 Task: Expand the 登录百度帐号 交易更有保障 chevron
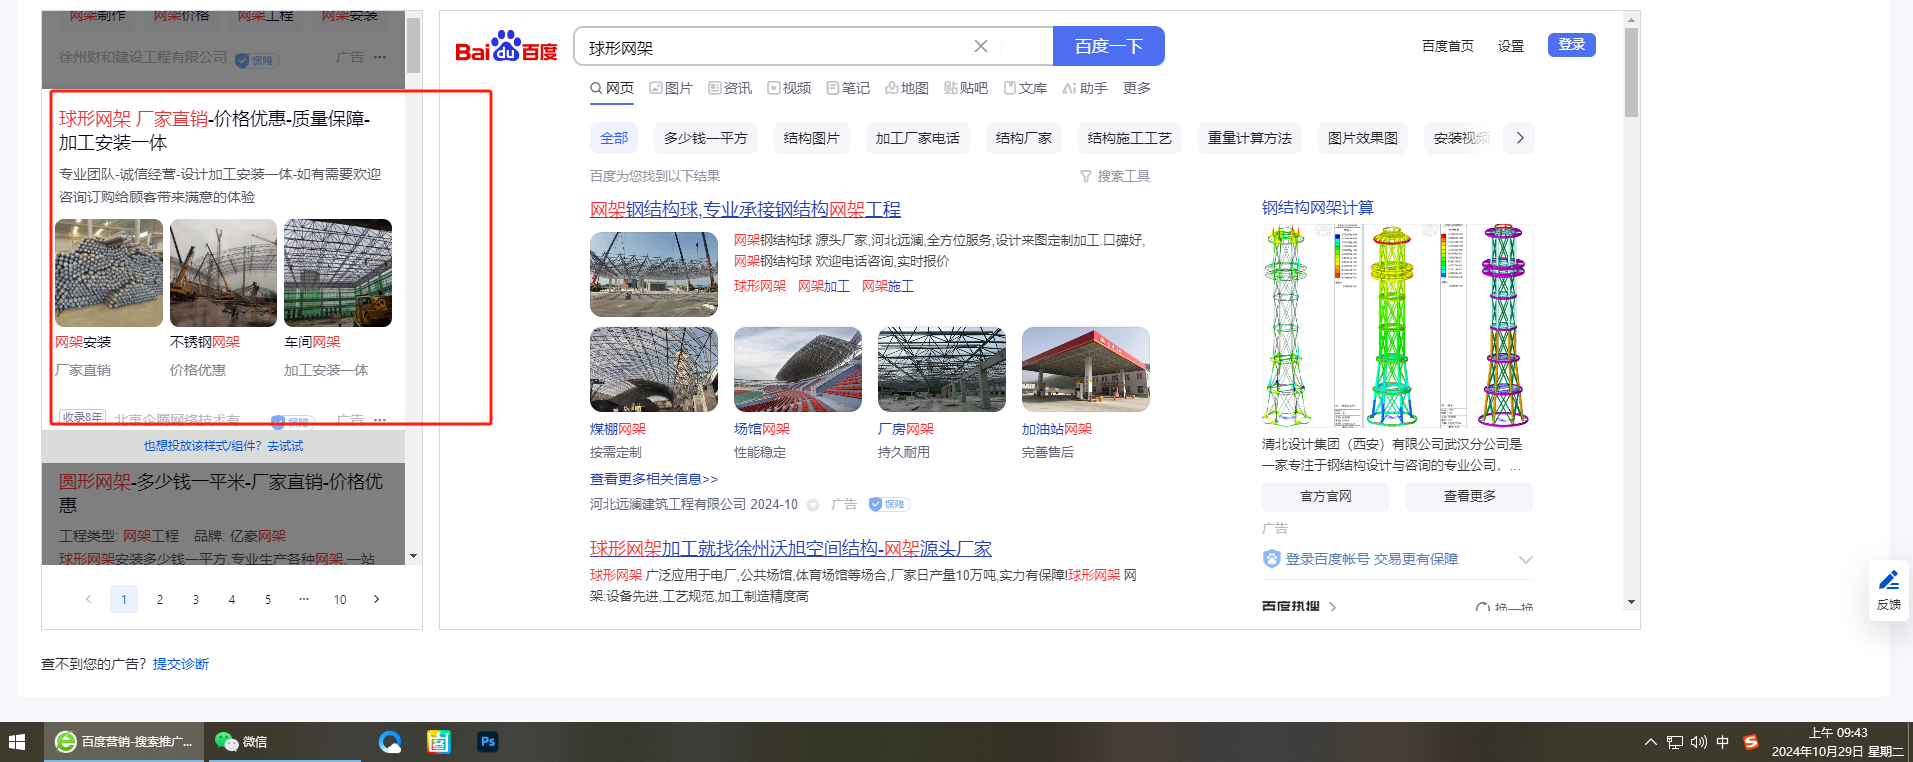coord(1525,559)
